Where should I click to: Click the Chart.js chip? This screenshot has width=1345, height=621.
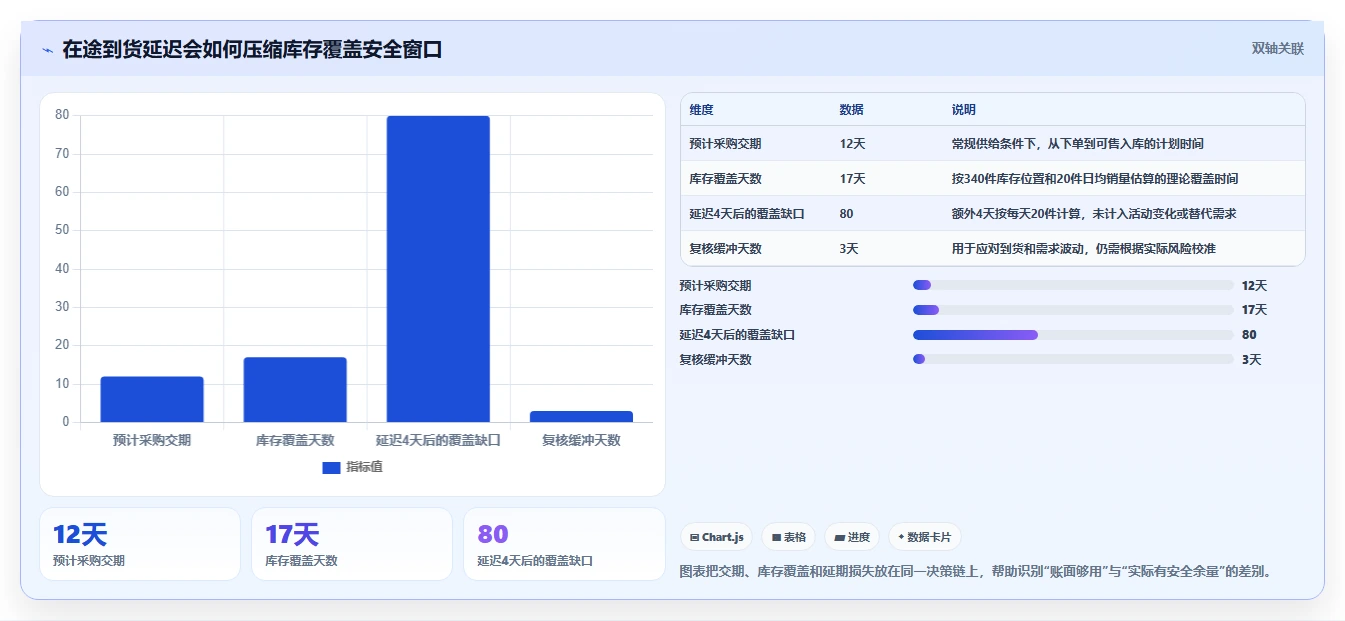click(x=717, y=537)
